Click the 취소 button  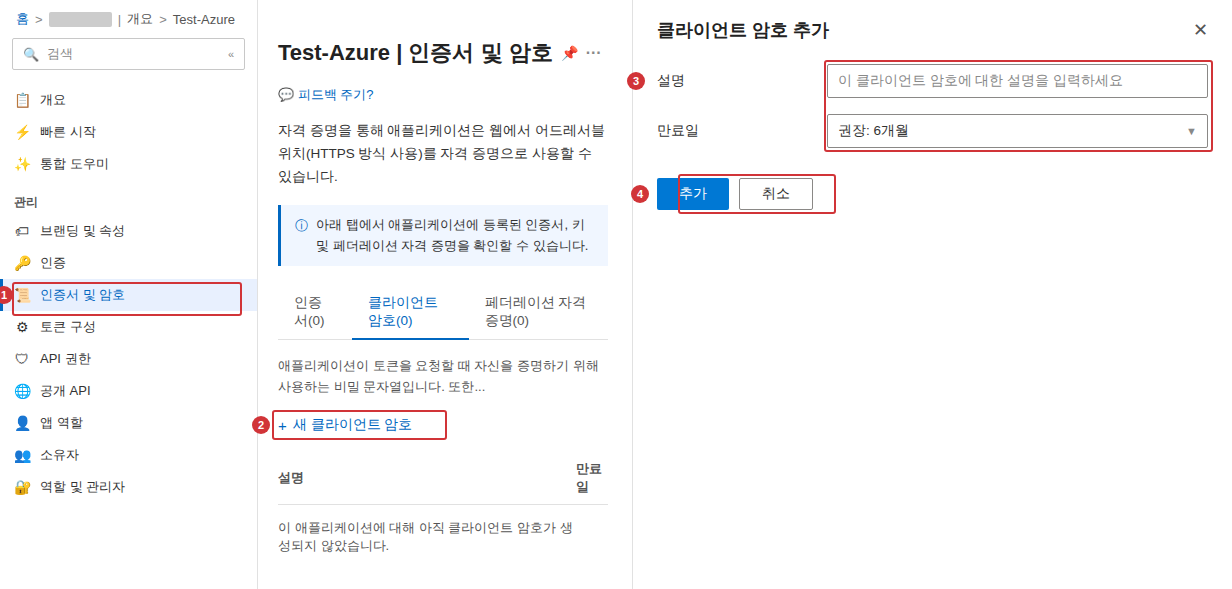(x=776, y=194)
